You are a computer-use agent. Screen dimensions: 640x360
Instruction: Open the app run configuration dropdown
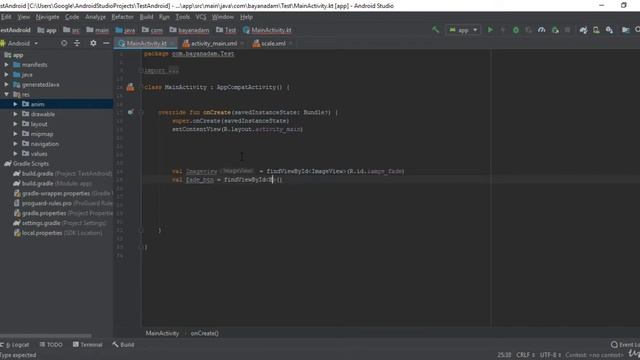[x=463, y=30]
